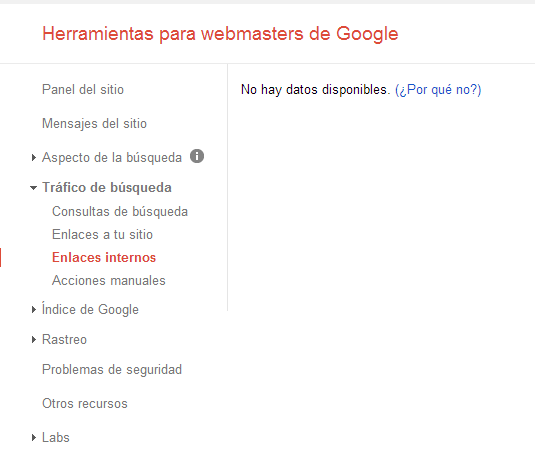This screenshot has height=465, width=535.
Task: Select Consultas de búsqueda
Action: click(x=120, y=212)
